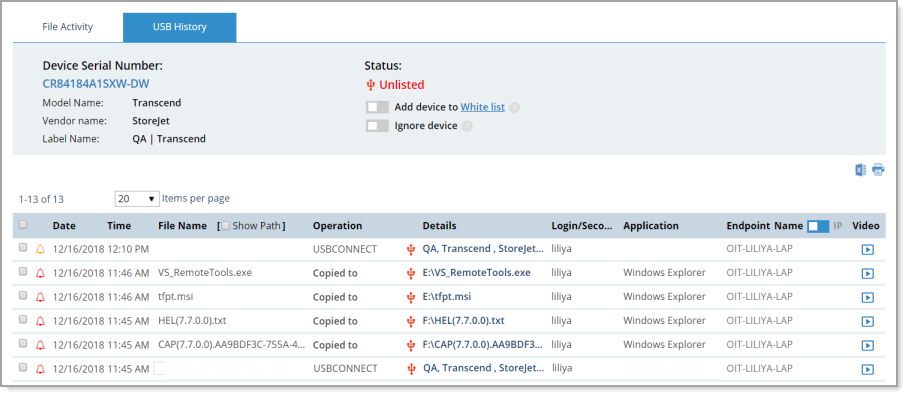The height and width of the screenshot is (397, 908).
Task: Click vendor name value StoreJet
Action: tap(151, 121)
